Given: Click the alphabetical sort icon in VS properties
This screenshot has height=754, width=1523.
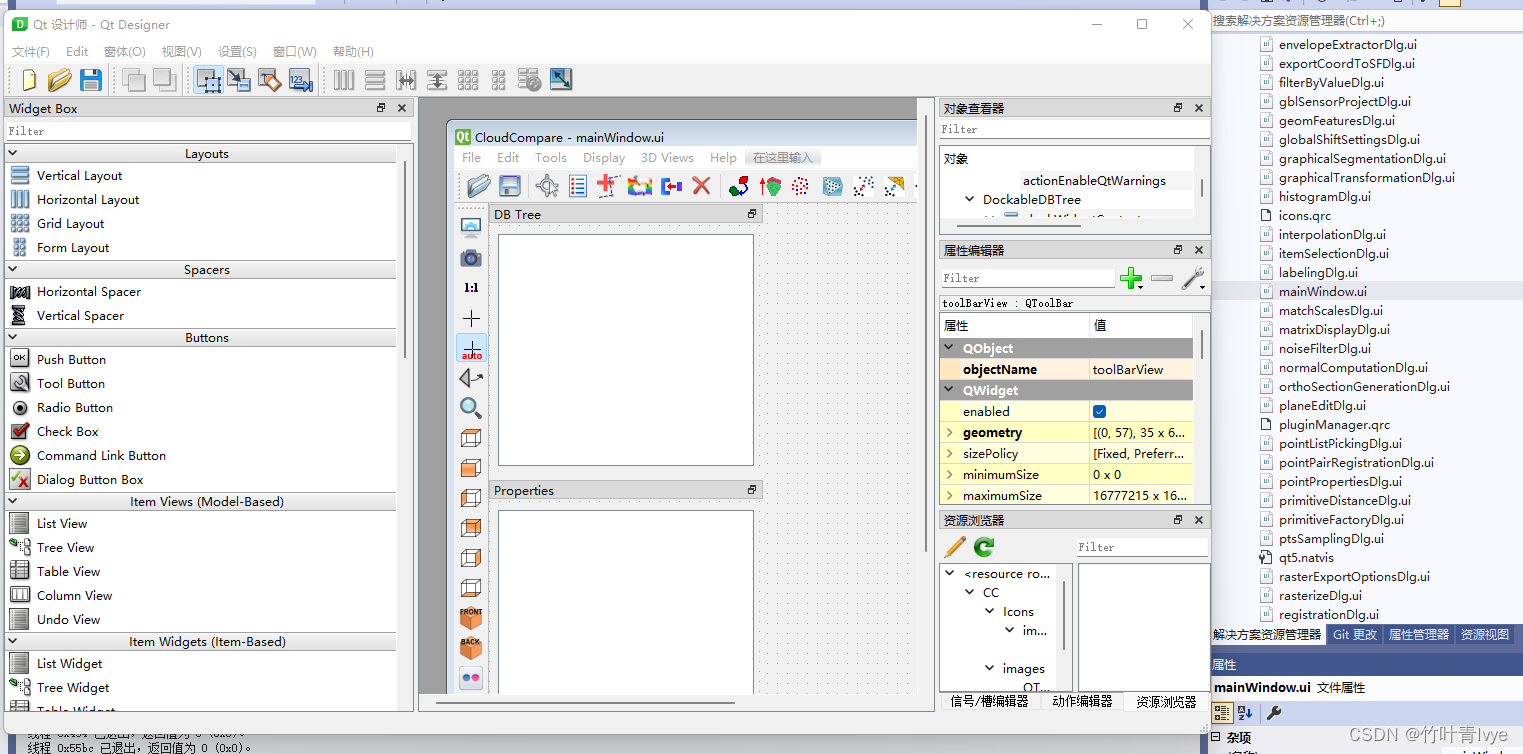Looking at the screenshot, I should point(1245,713).
